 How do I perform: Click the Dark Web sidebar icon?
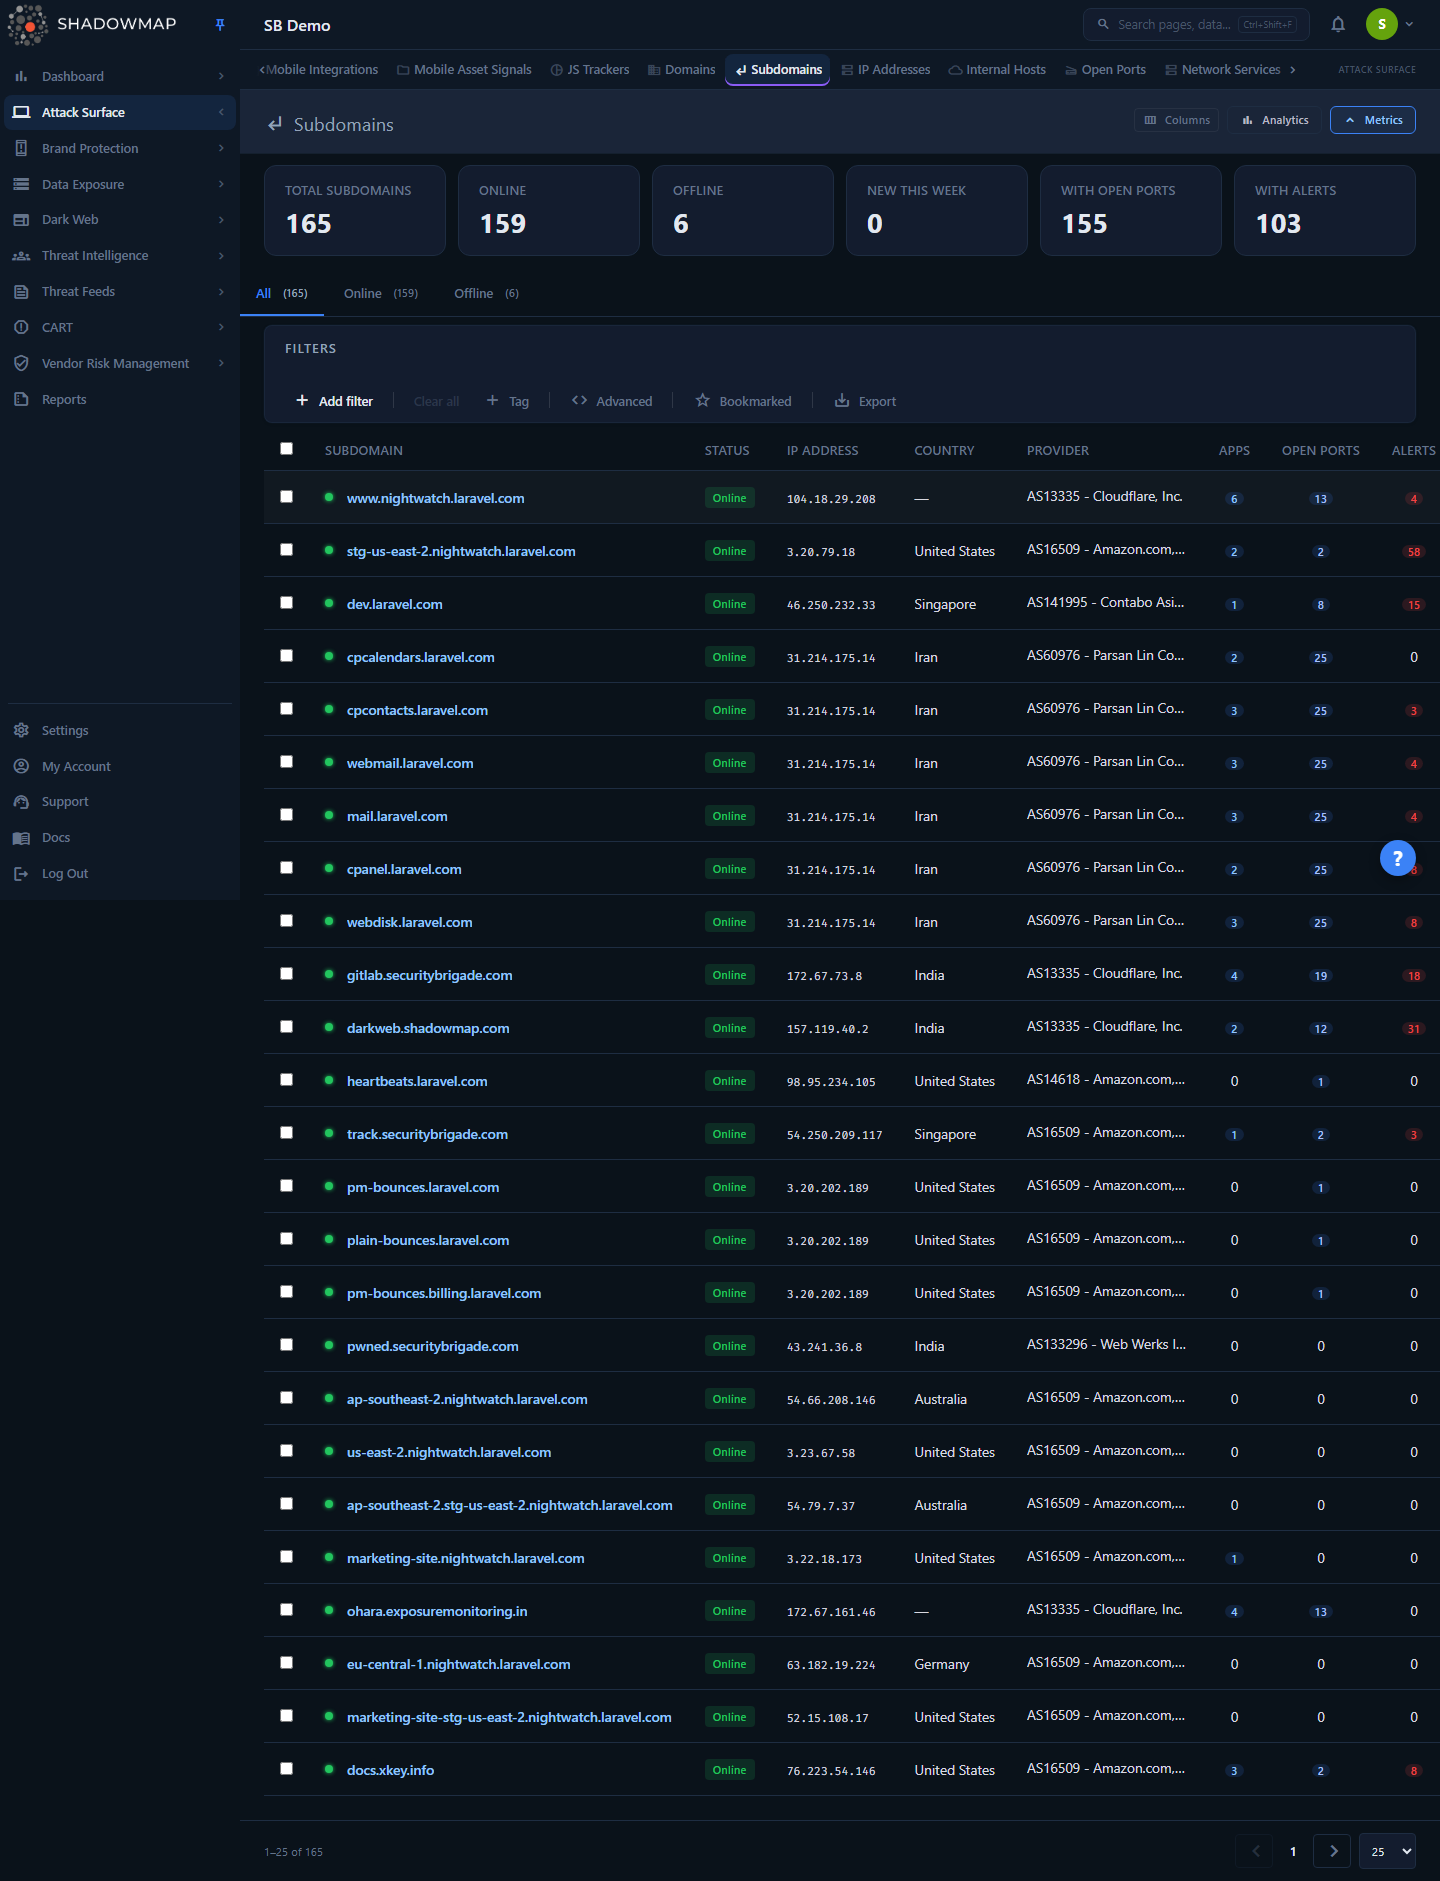21,220
